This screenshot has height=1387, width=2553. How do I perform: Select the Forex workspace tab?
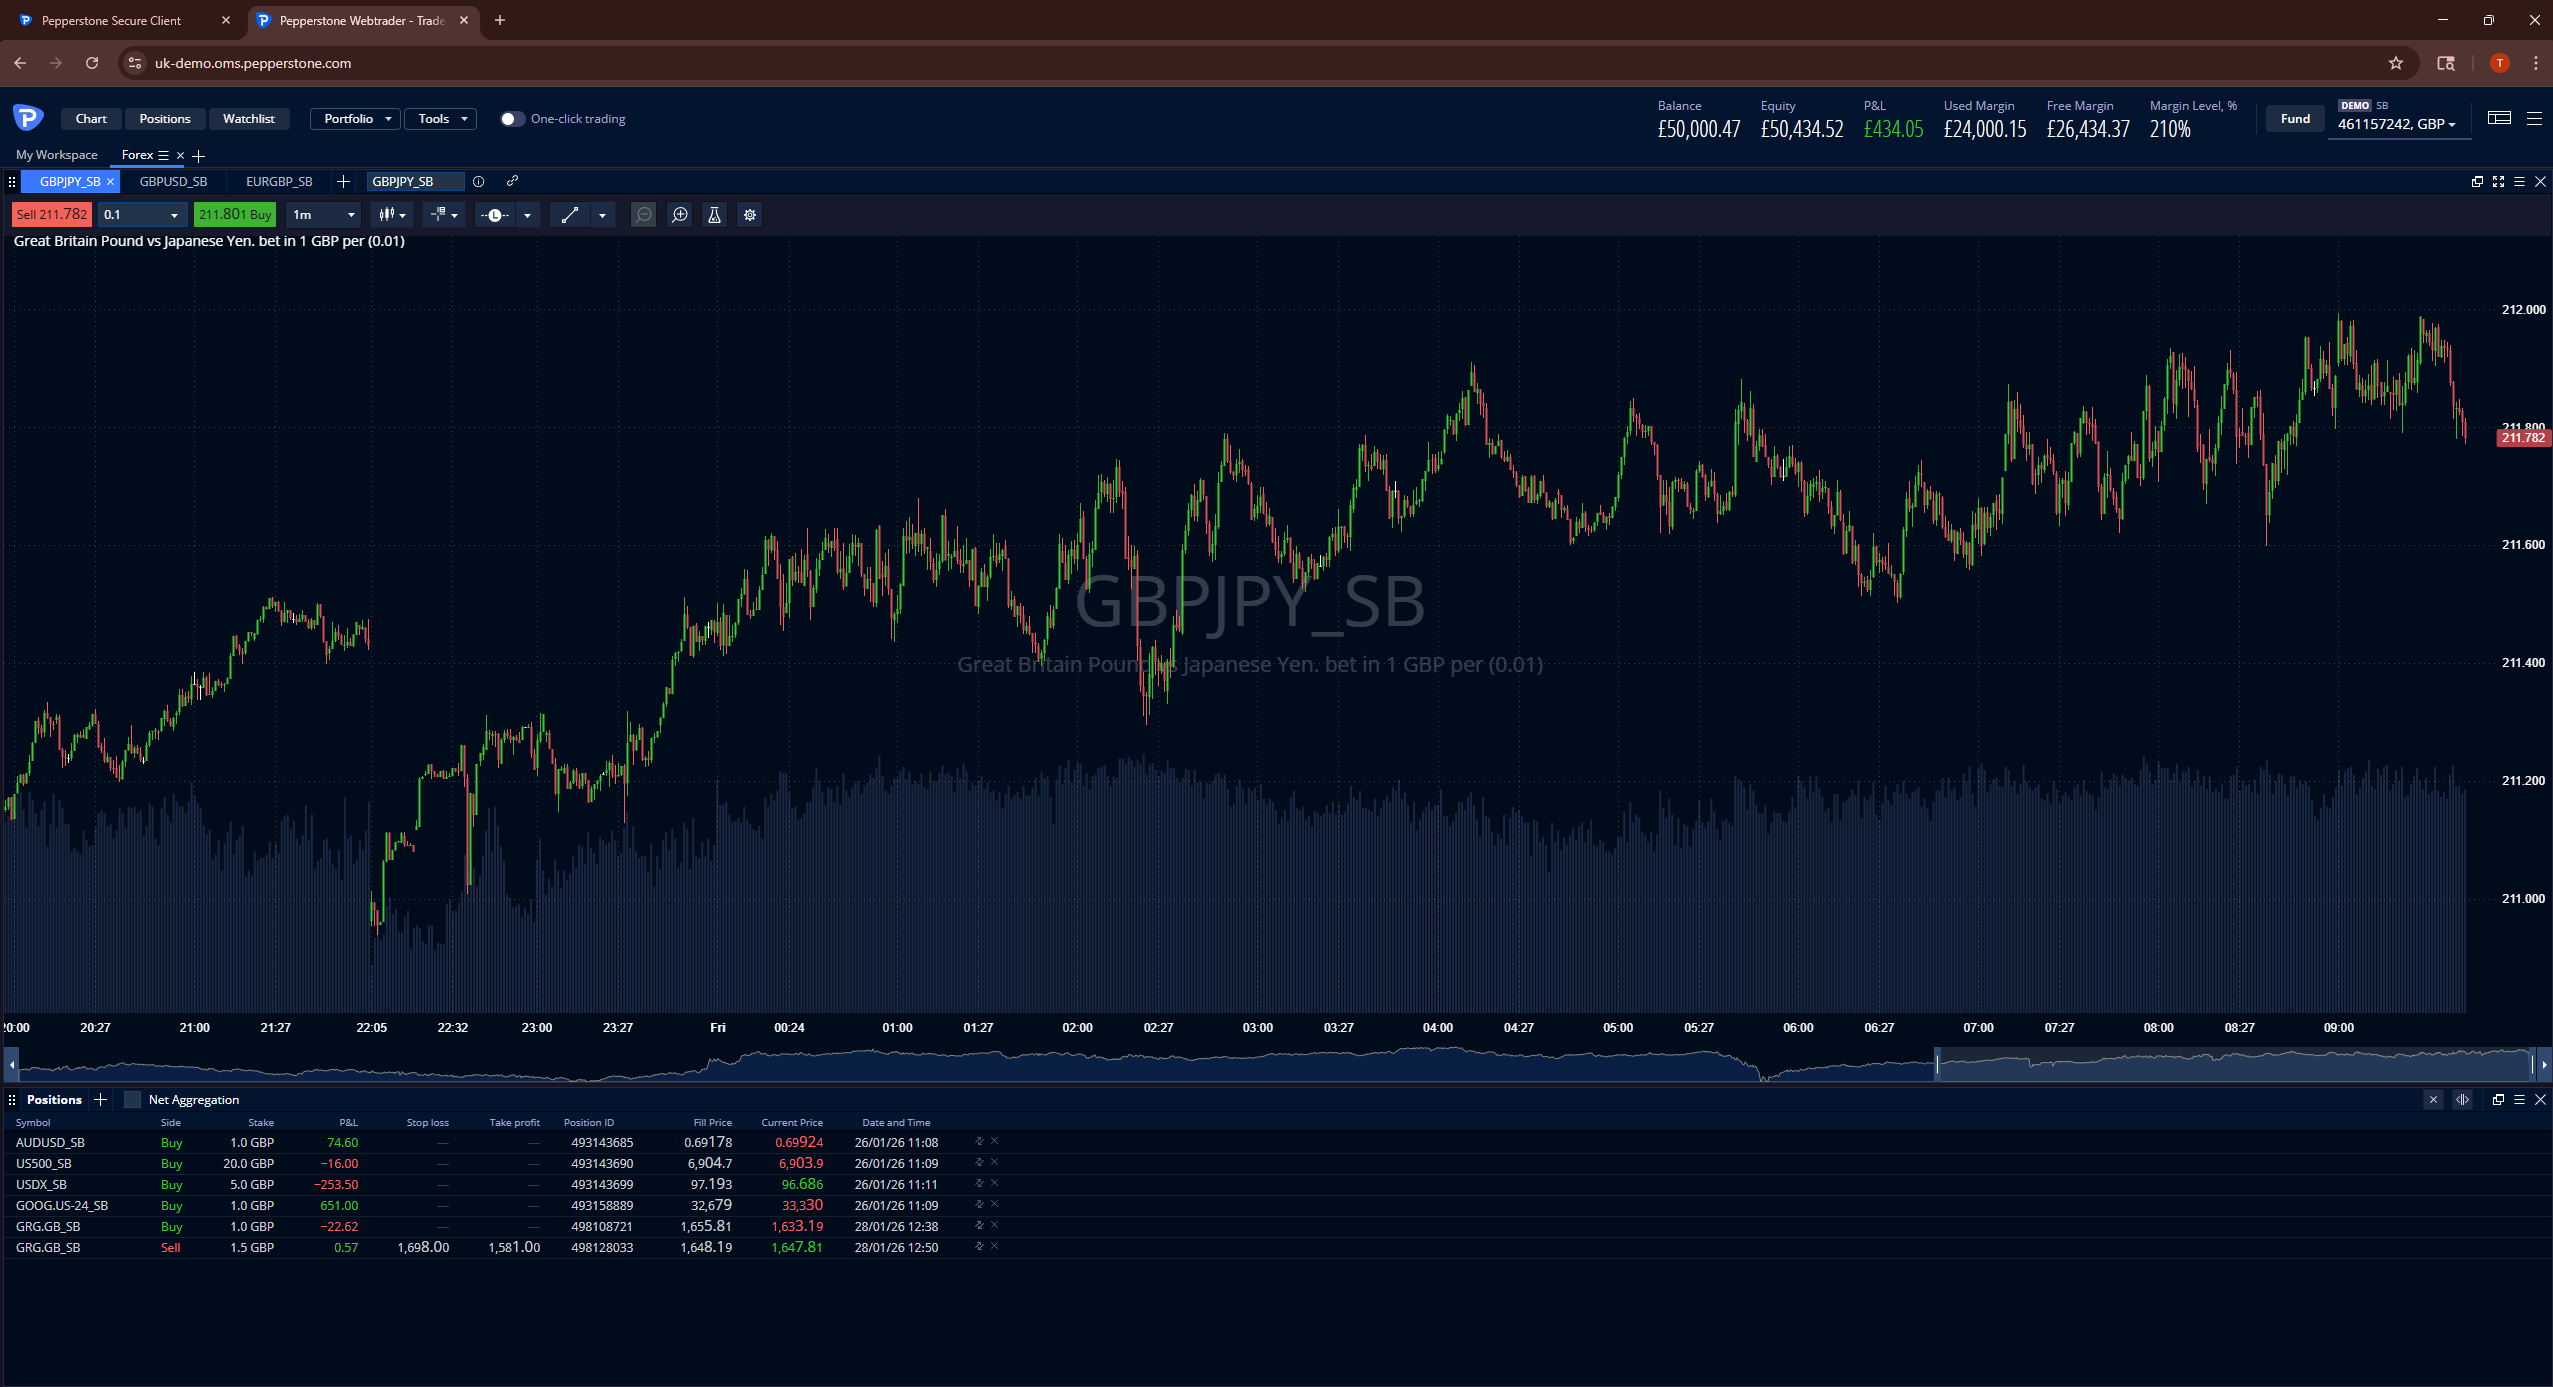click(x=137, y=155)
